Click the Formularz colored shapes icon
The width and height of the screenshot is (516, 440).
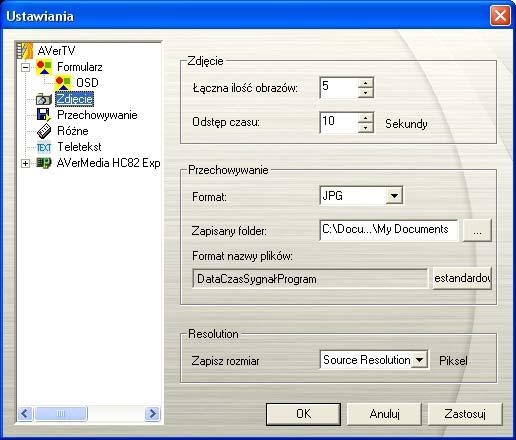44,67
